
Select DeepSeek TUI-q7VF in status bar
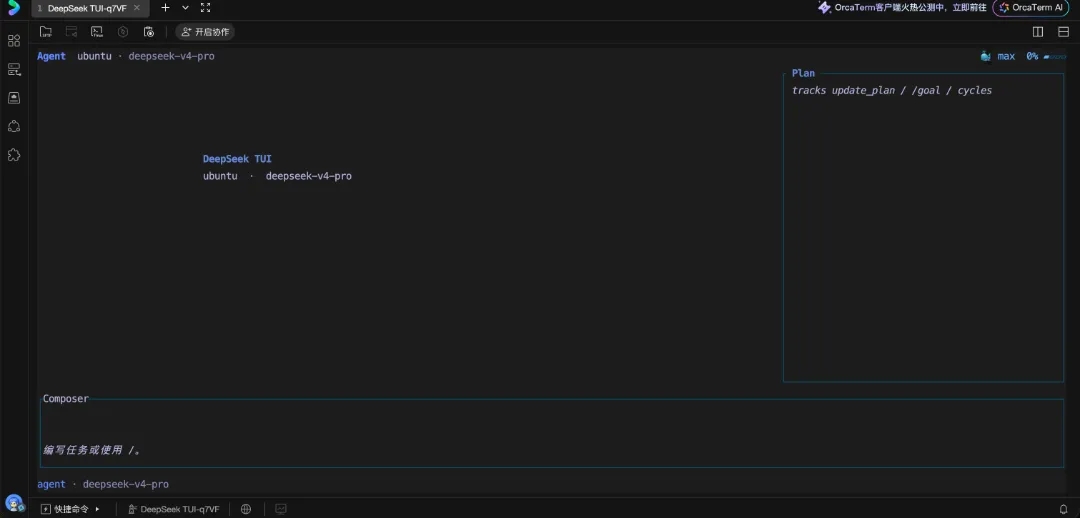pos(174,509)
